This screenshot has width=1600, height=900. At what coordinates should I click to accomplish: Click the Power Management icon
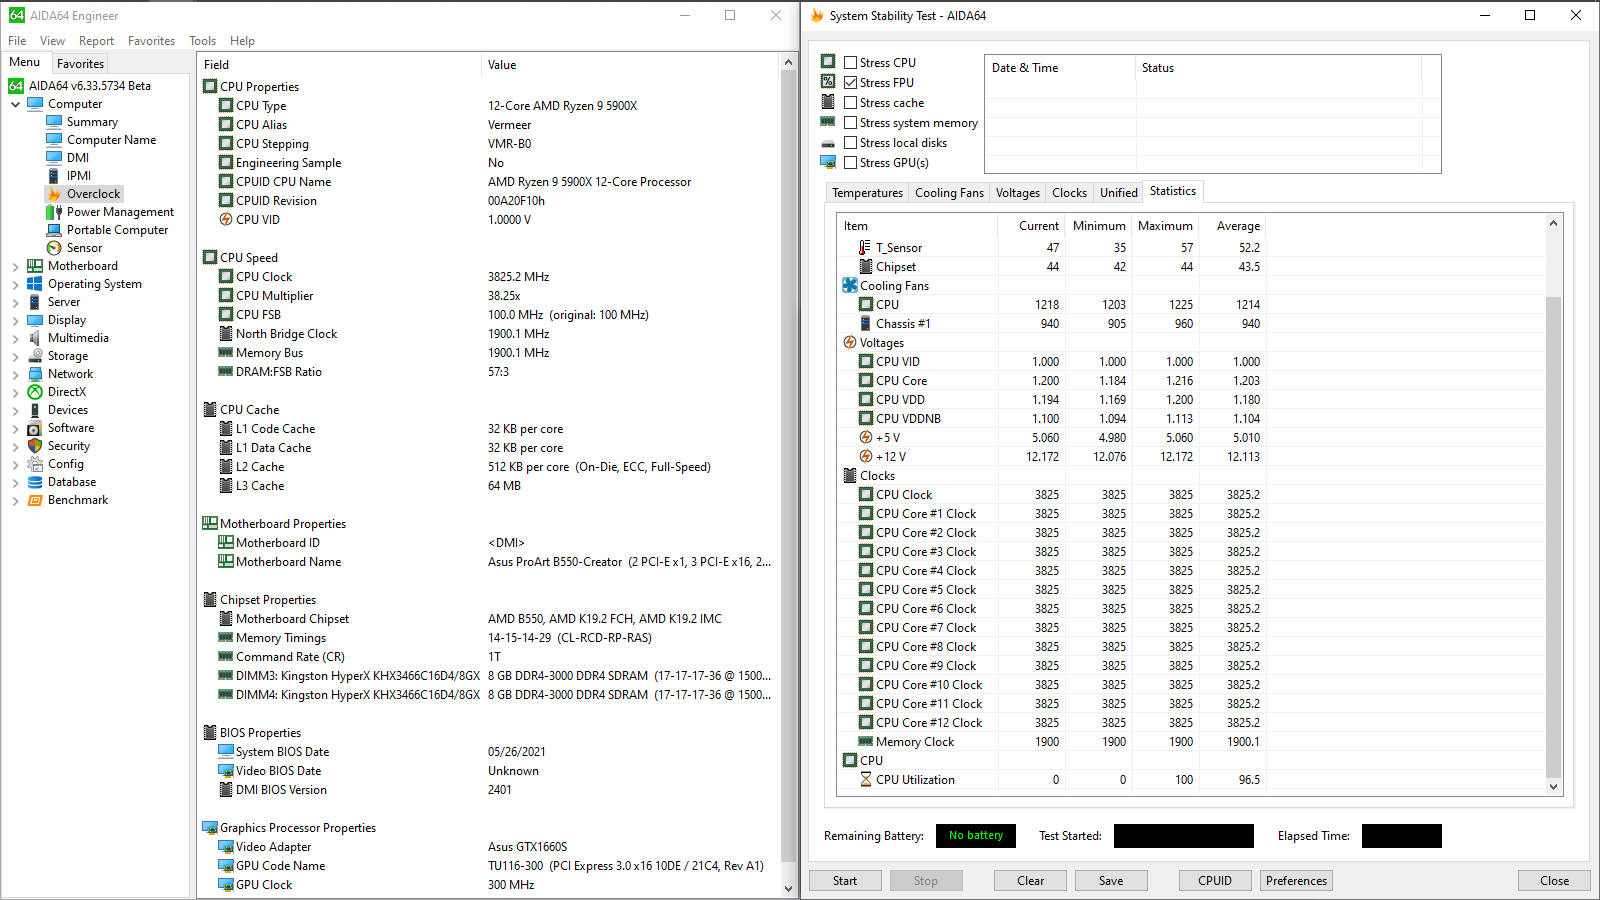point(54,212)
